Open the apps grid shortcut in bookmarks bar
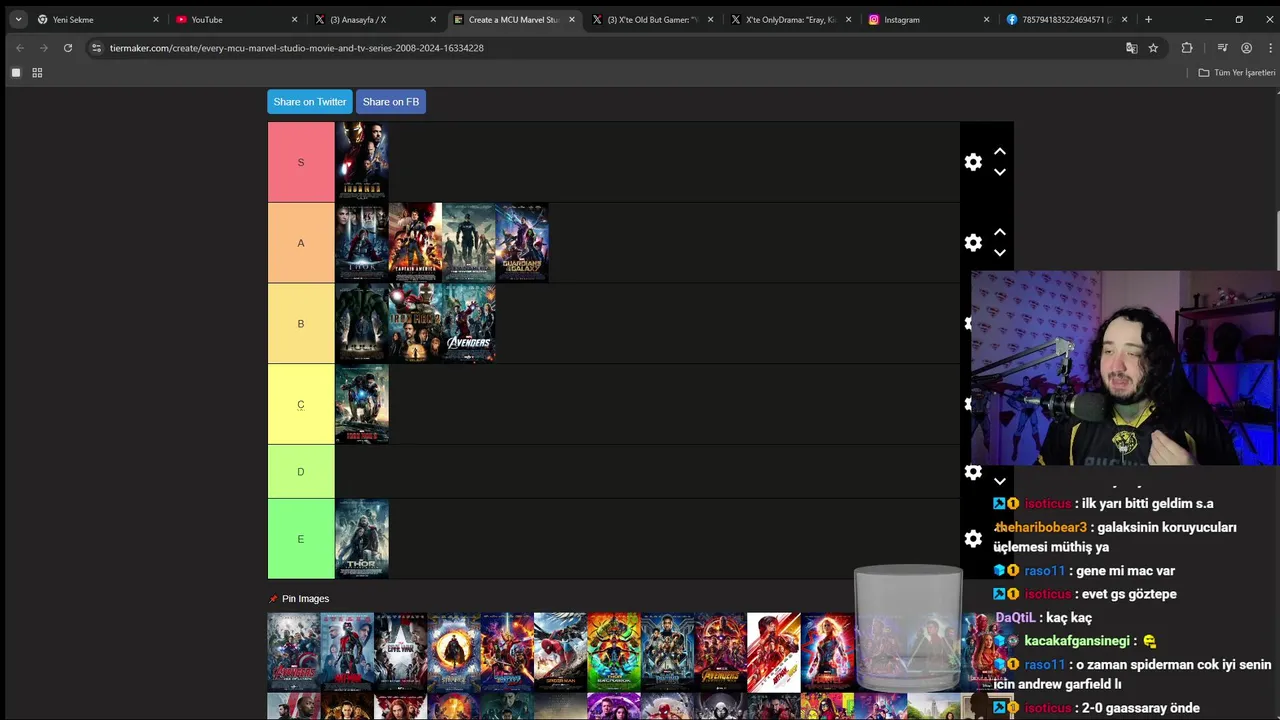This screenshot has height=720, width=1280. [37, 72]
